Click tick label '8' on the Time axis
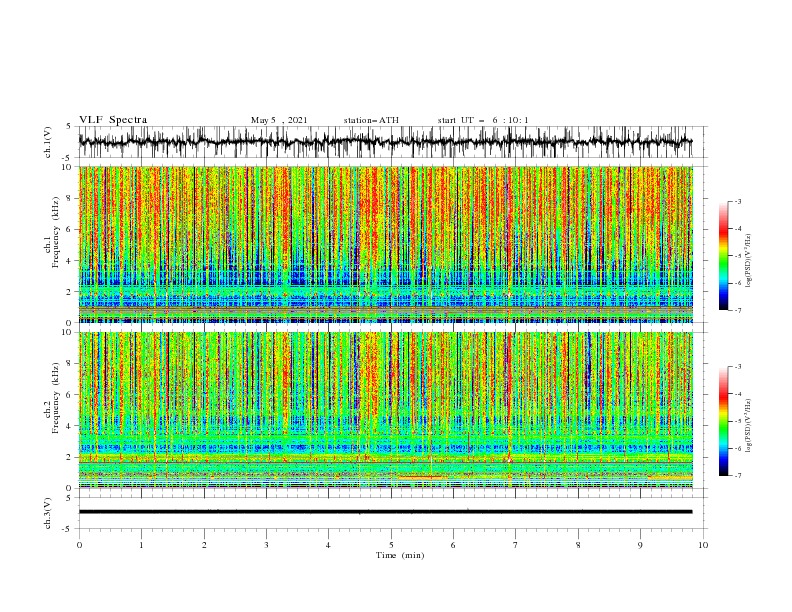 click(x=578, y=545)
